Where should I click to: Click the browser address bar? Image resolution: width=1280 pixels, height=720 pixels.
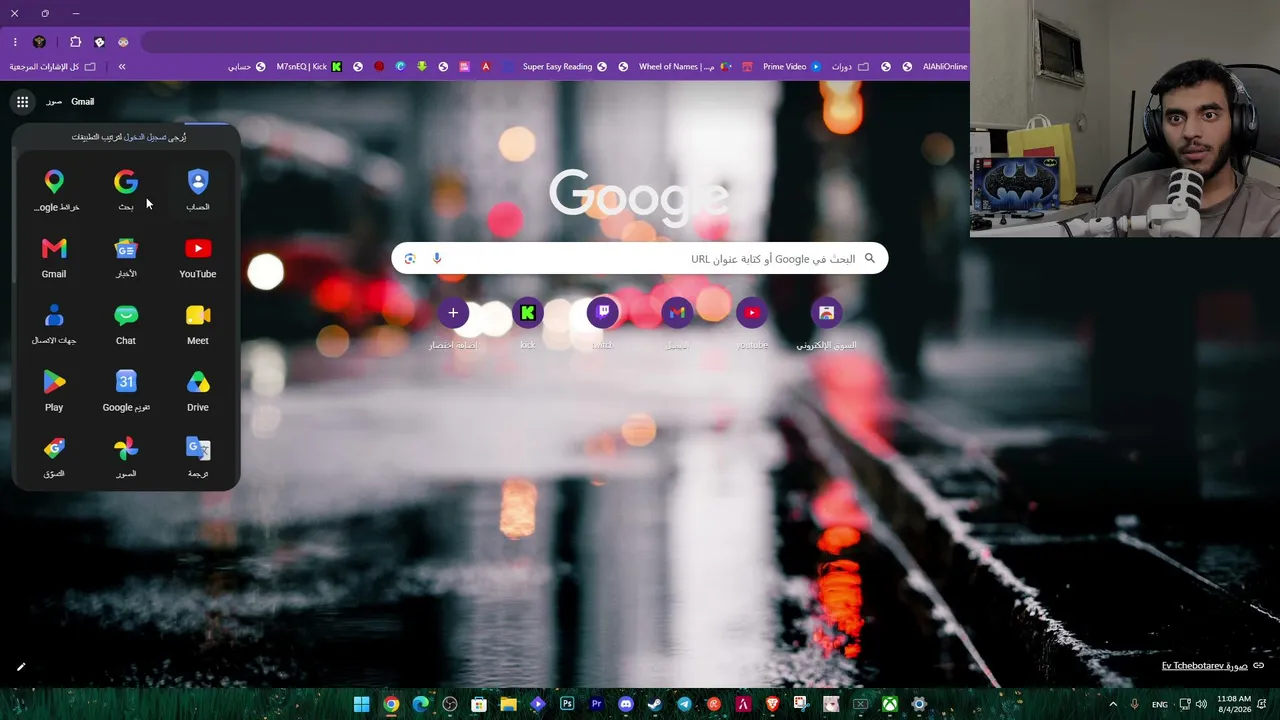coord(553,42)
